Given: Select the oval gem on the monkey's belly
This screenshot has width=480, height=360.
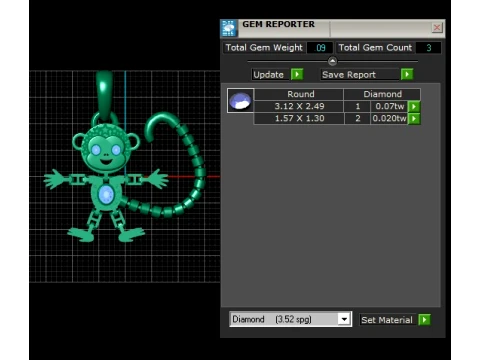Looking at the screenshot, I should tap(106, 194).
